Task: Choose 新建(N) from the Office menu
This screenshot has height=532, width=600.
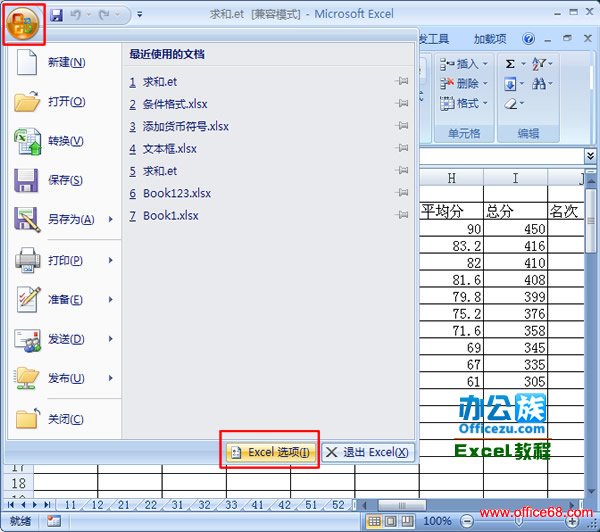Action: 66,62
